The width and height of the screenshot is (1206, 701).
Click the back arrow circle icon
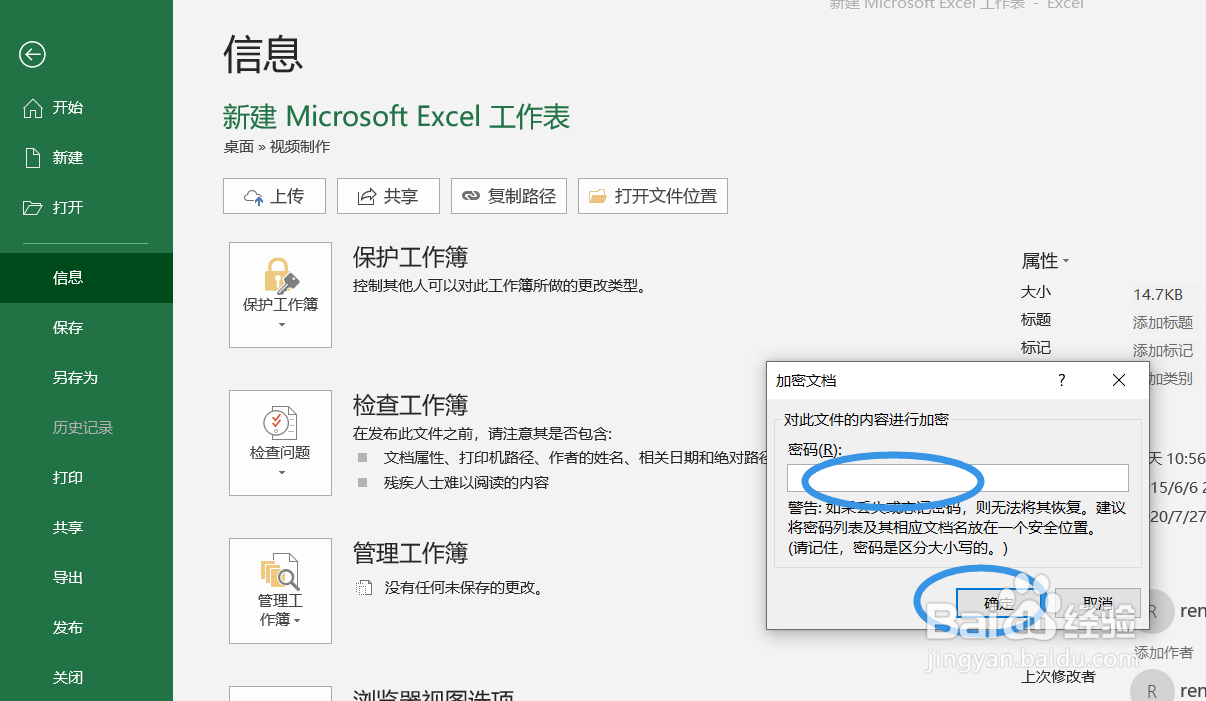[32, 55]
